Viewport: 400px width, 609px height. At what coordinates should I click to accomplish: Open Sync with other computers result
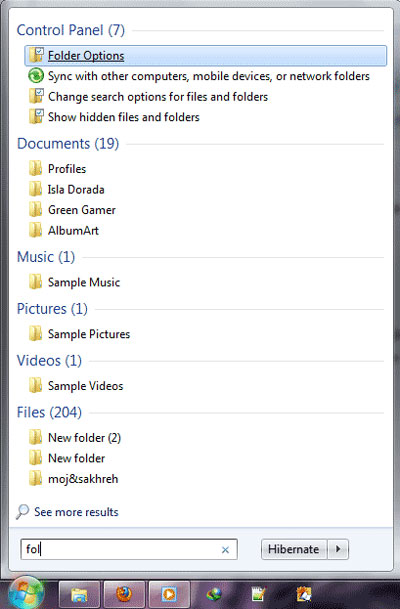click(209, 76)
